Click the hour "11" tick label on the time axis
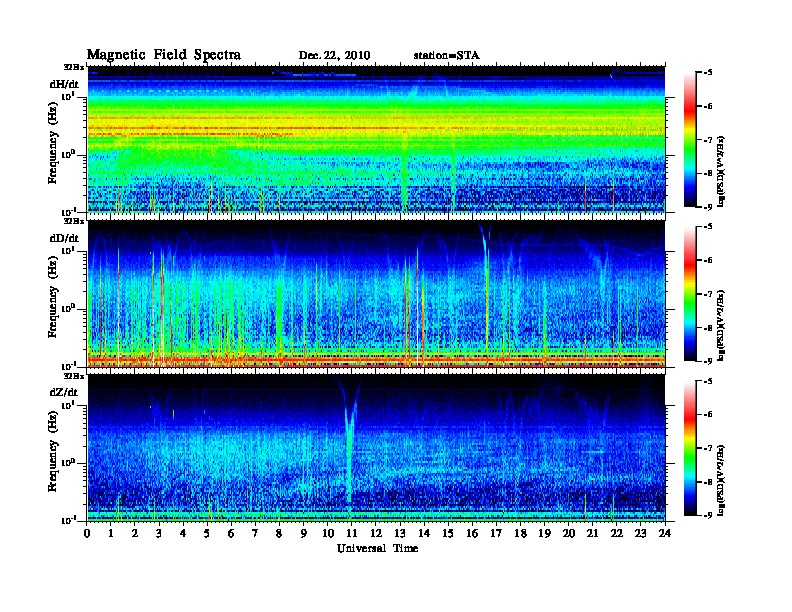 point(352,533)
